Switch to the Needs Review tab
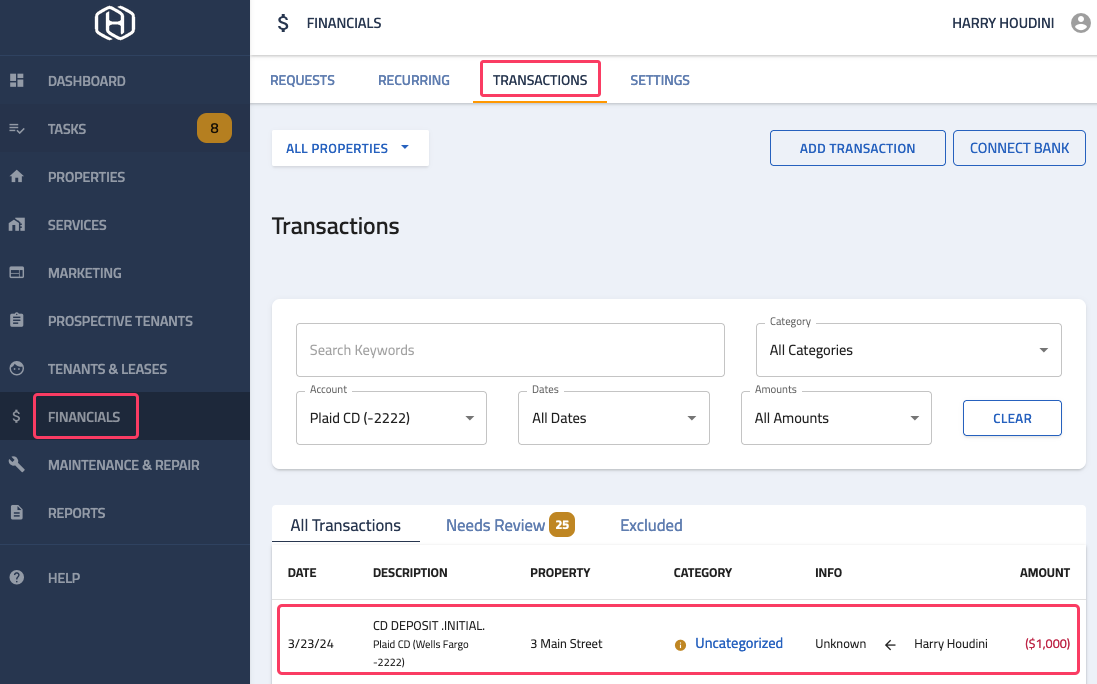This screenshot has width=1097, height=684. click(496, 524)
